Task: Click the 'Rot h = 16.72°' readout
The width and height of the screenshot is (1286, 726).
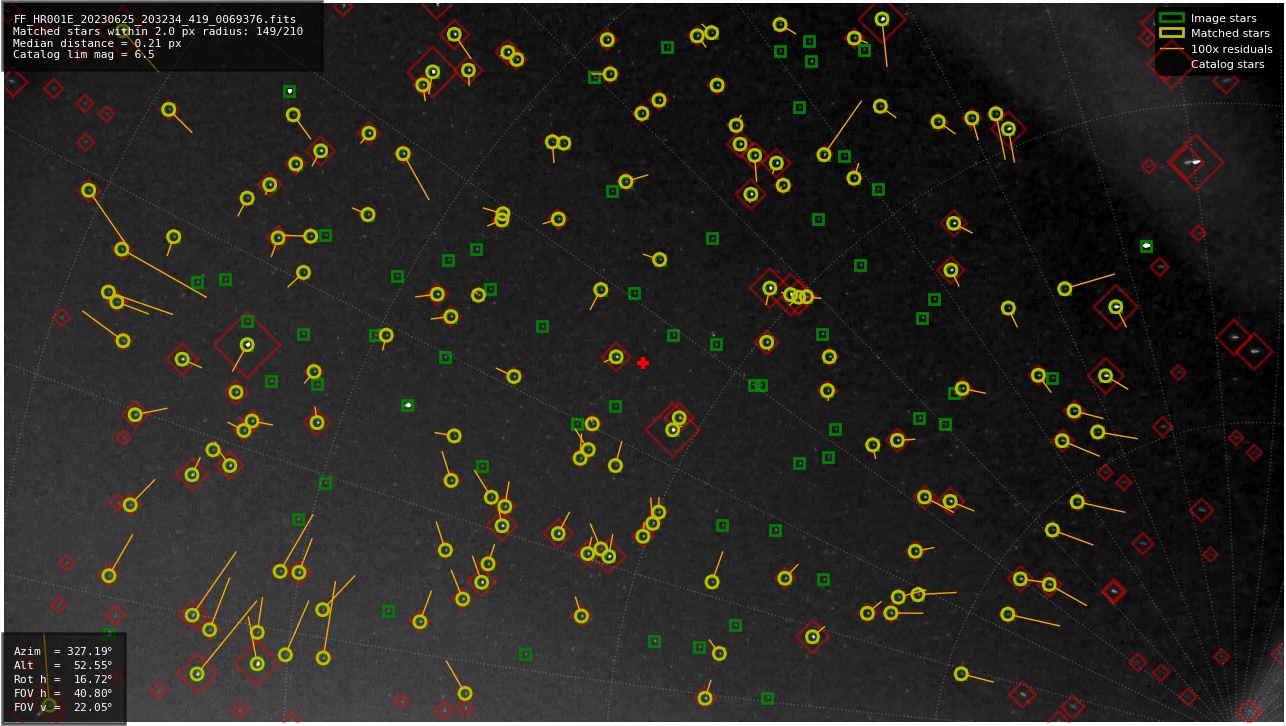Action: tap(63, 679)
